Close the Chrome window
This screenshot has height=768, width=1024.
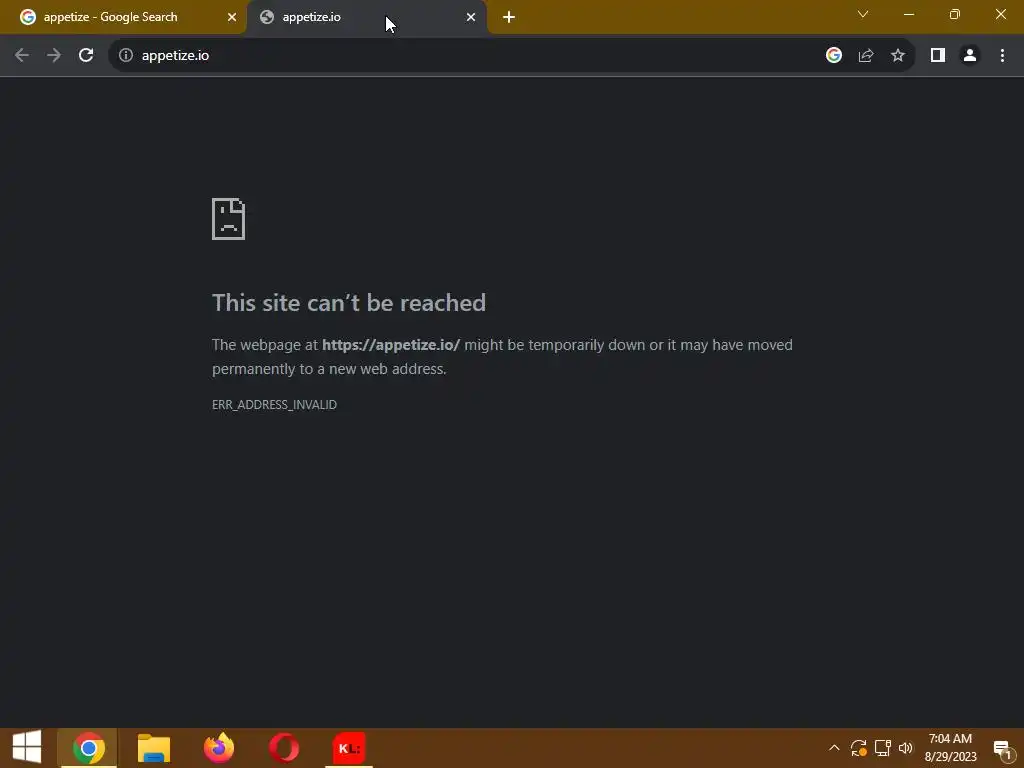pyautogui.click(x=1000, y=14)
